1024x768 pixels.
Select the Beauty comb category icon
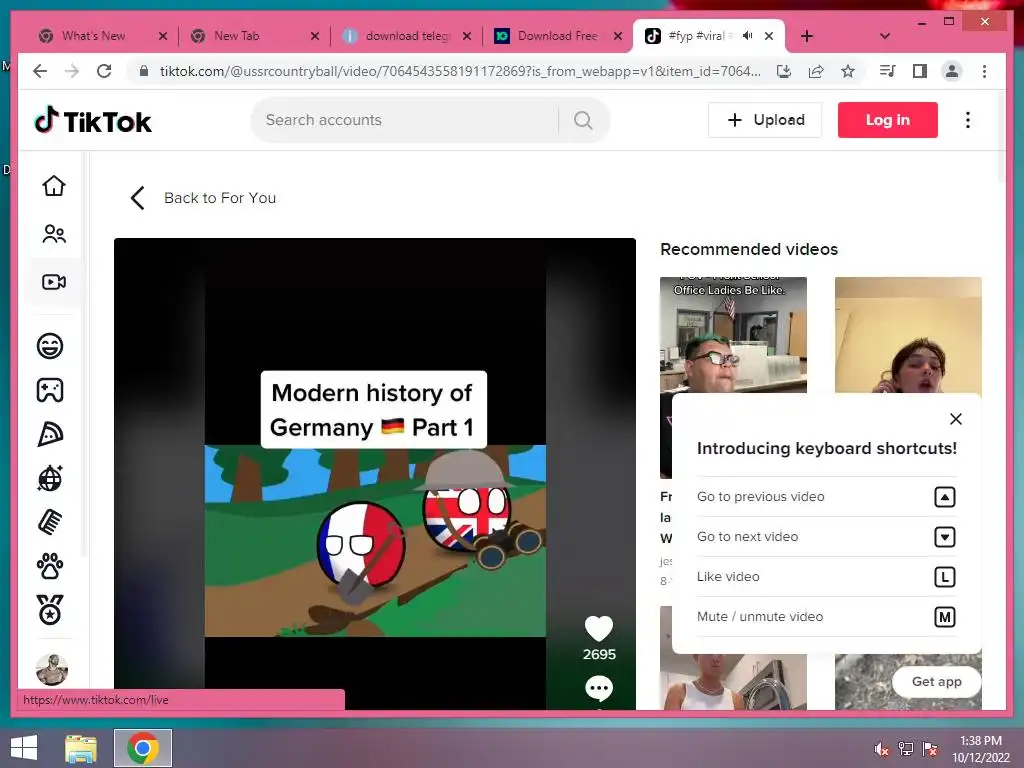50,522
